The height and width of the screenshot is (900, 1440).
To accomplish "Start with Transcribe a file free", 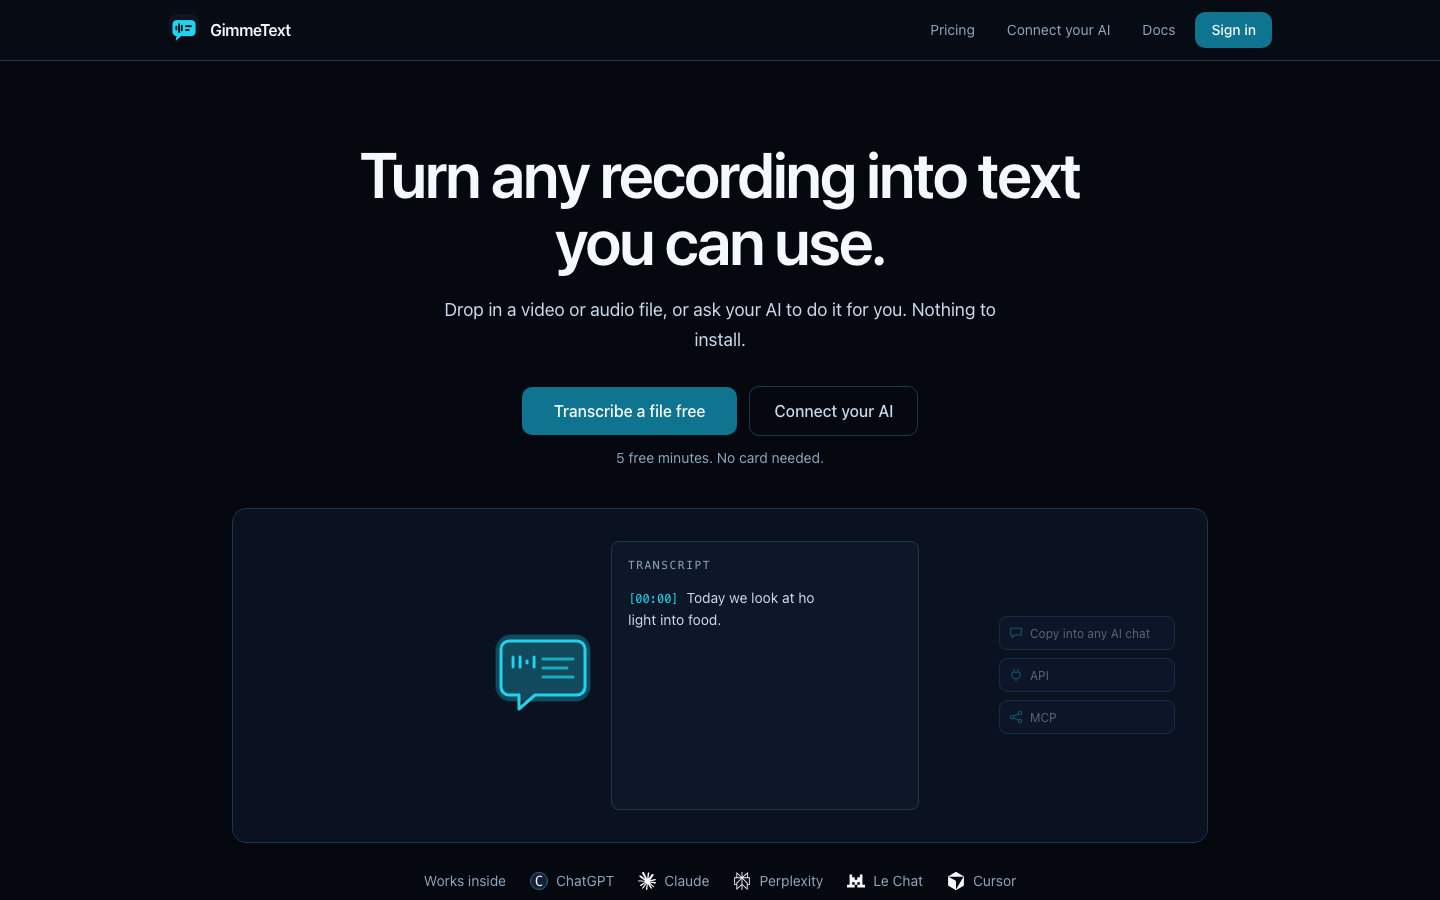I will click(629, 411).
